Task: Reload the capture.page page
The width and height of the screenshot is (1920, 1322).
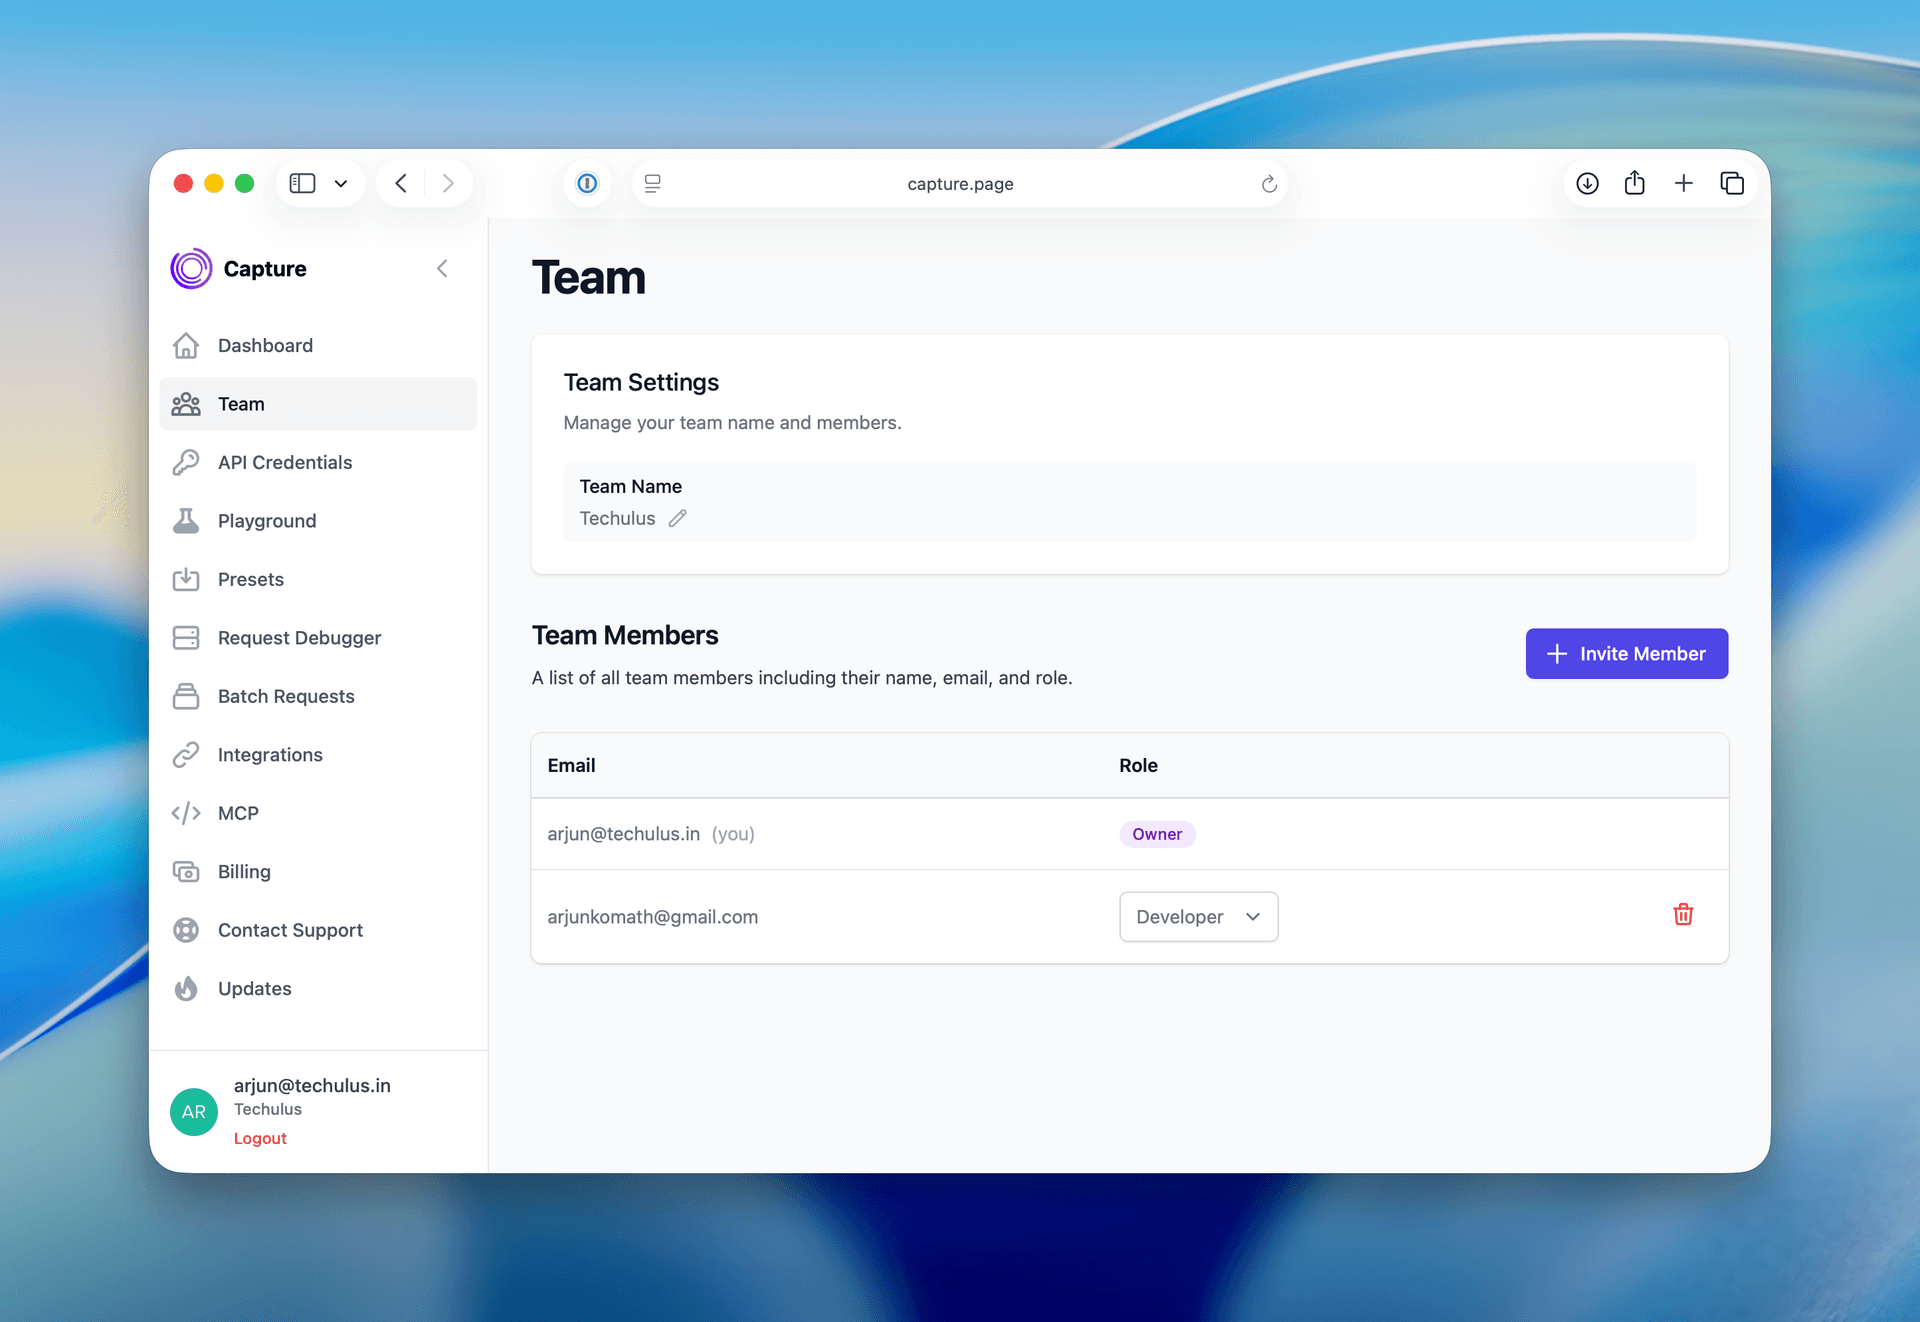Action: click(1269, 184)
